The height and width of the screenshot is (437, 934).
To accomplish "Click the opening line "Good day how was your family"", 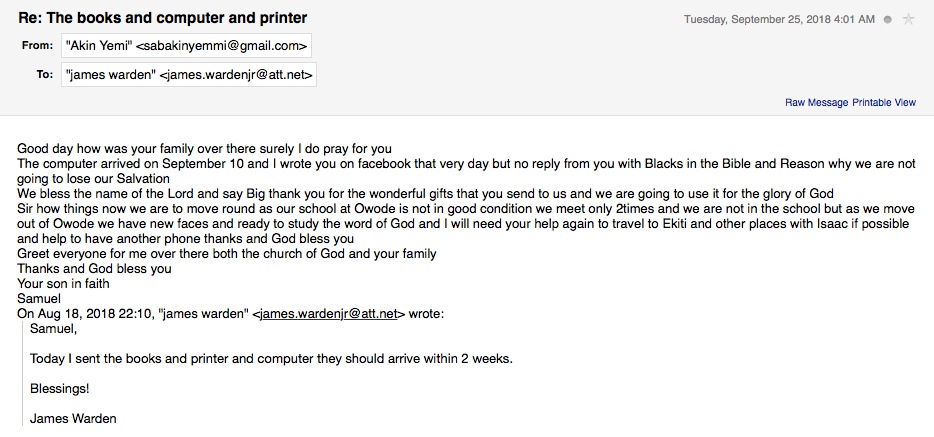I will (204, 149).
